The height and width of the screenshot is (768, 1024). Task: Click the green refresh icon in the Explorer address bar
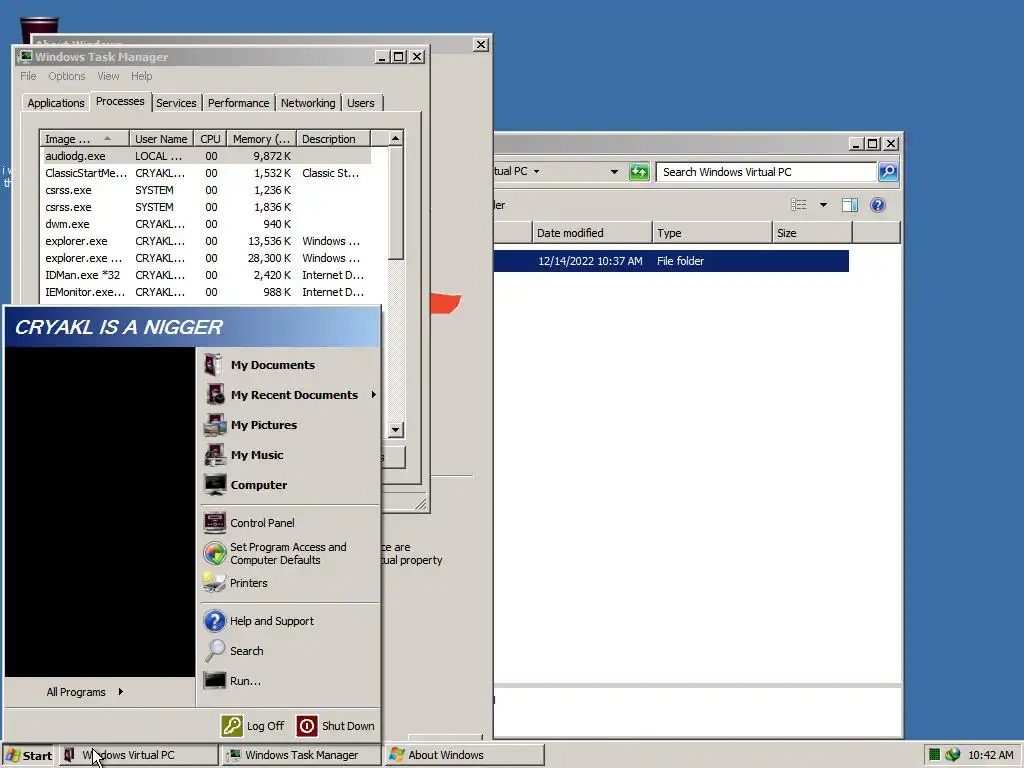639,172
